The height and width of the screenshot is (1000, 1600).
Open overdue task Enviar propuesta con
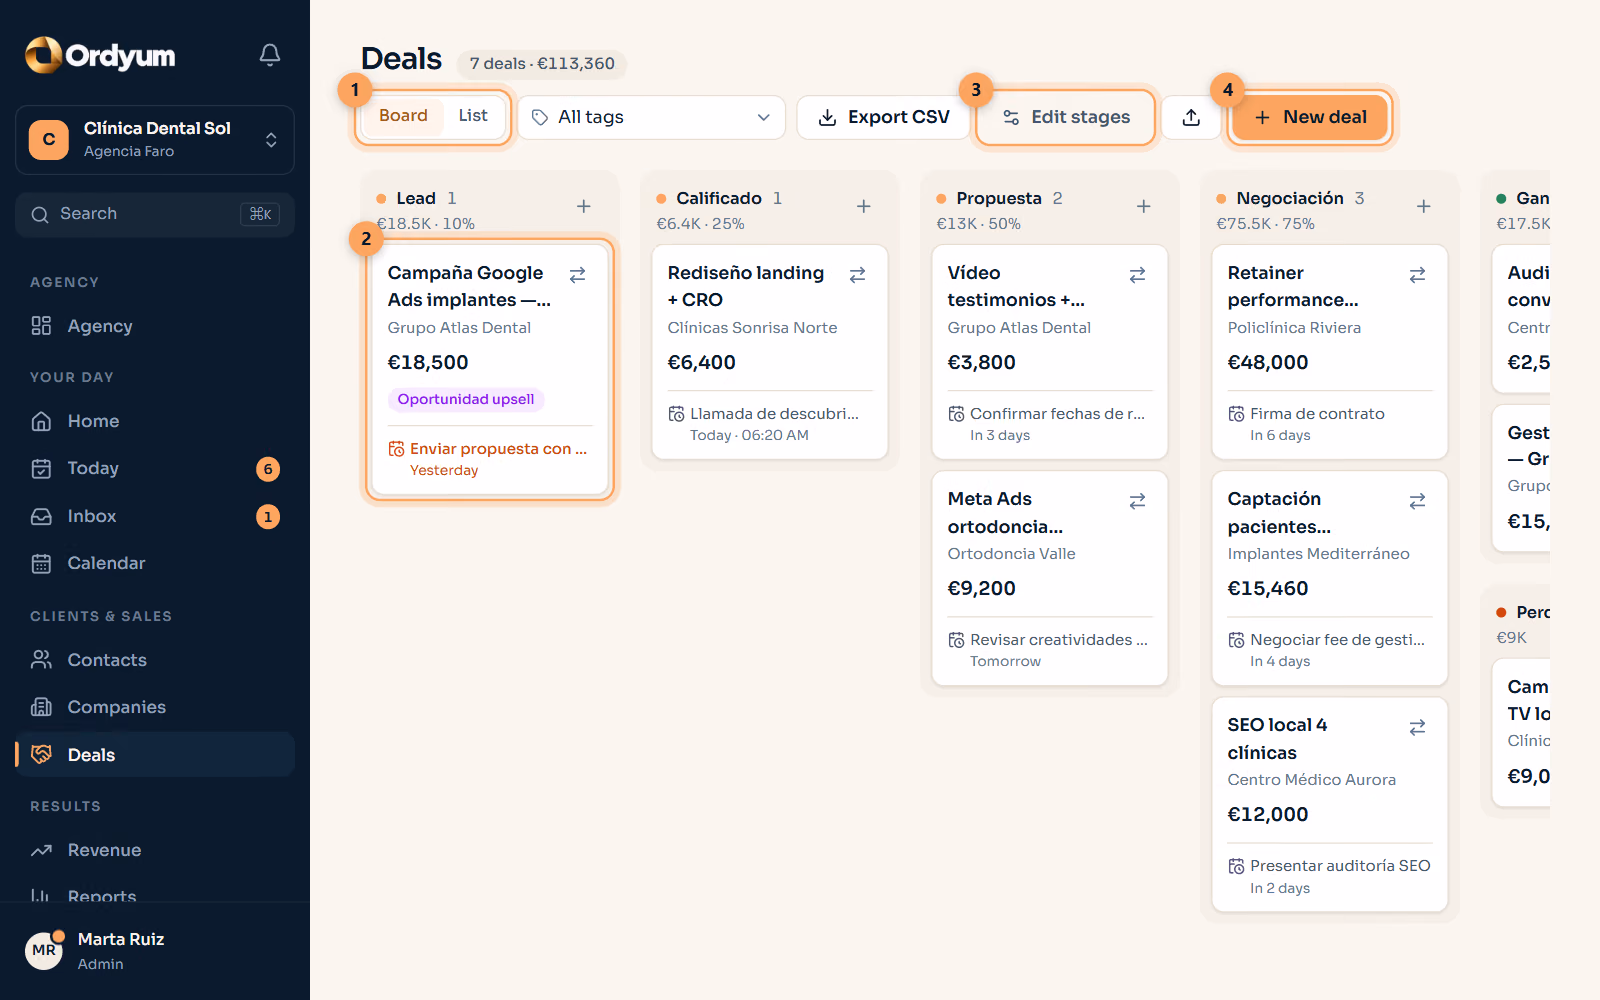490,459
